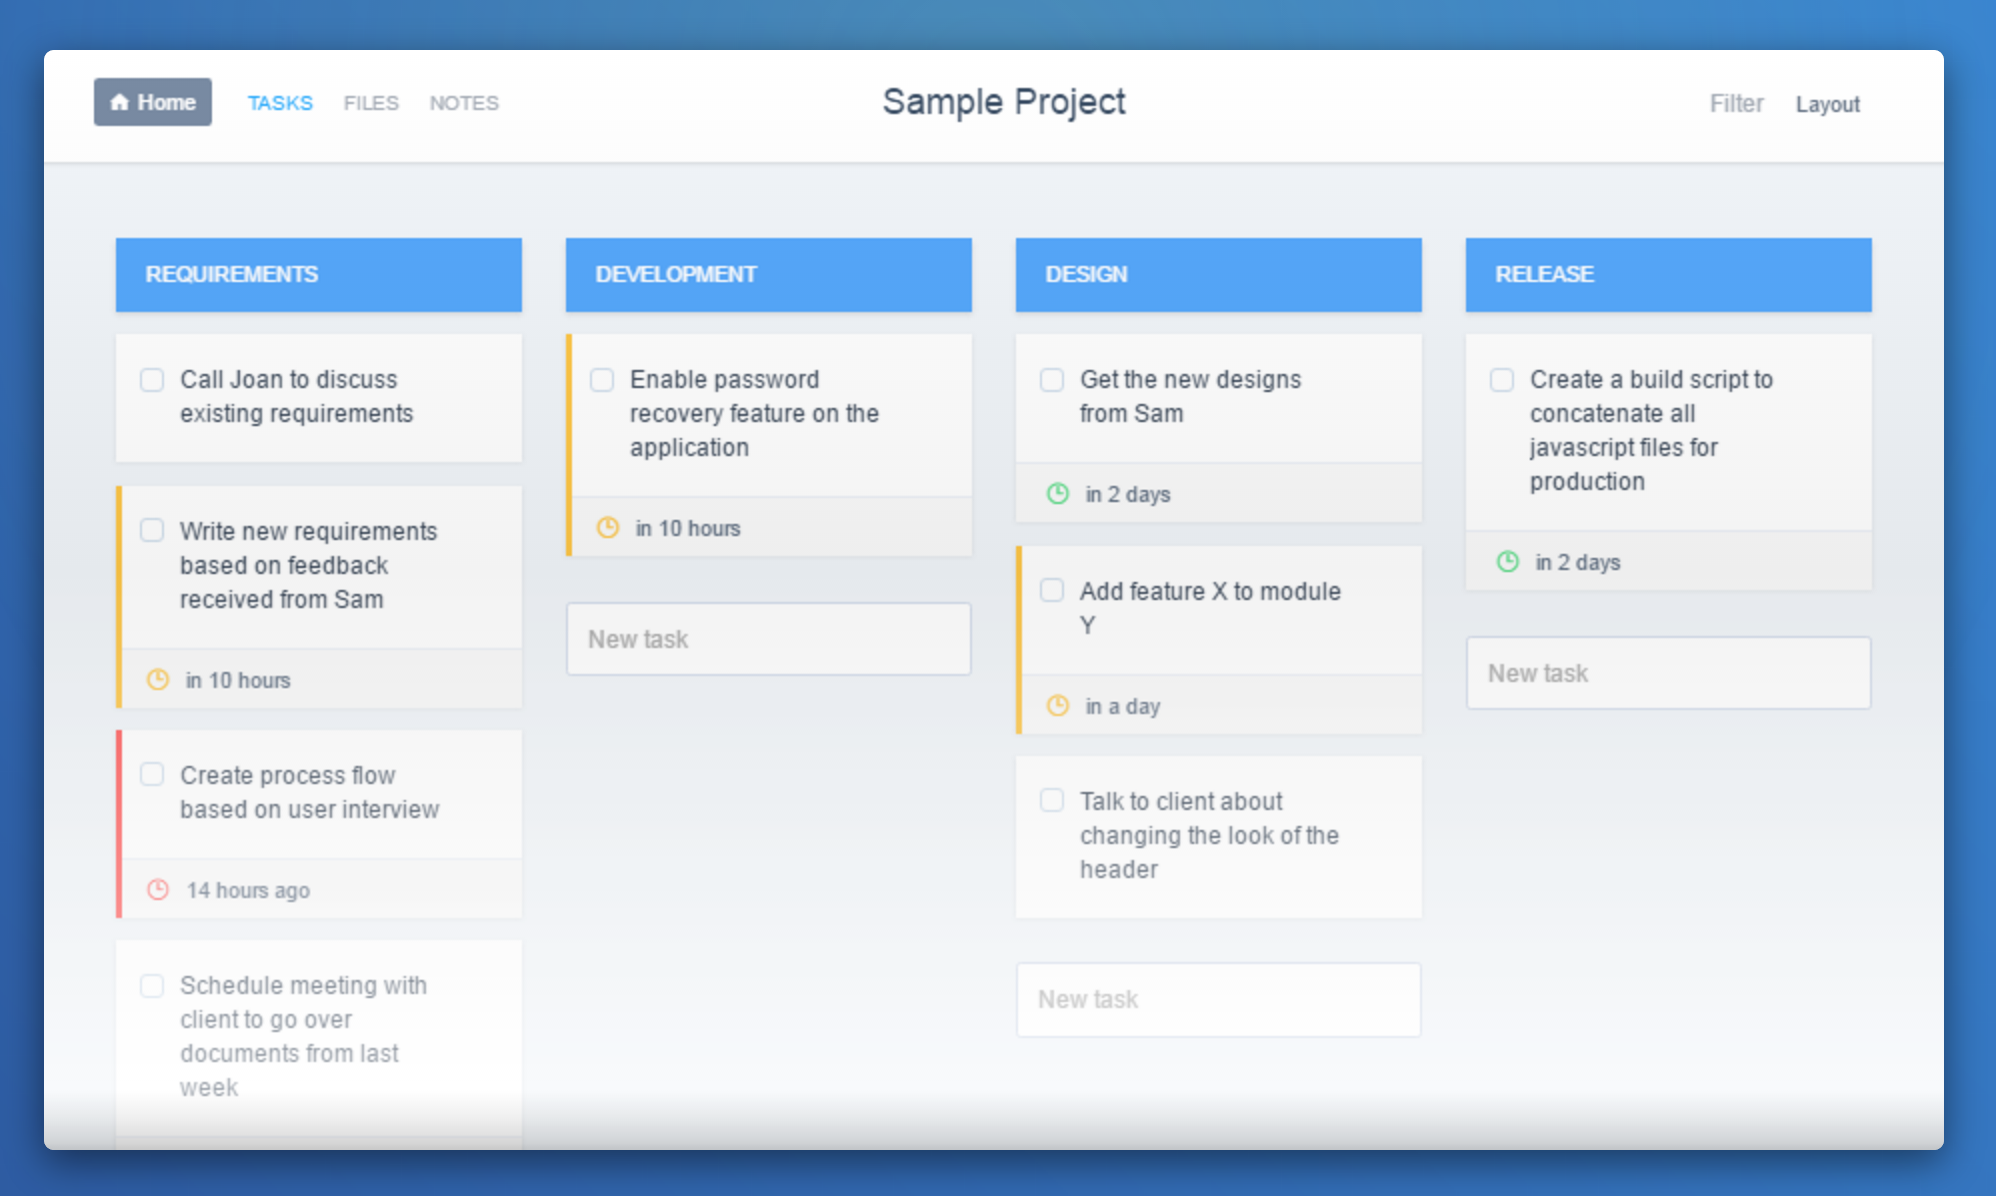Select the Tasks tab
This screenshot has width=1996, height=1196.
coord(280,103)
